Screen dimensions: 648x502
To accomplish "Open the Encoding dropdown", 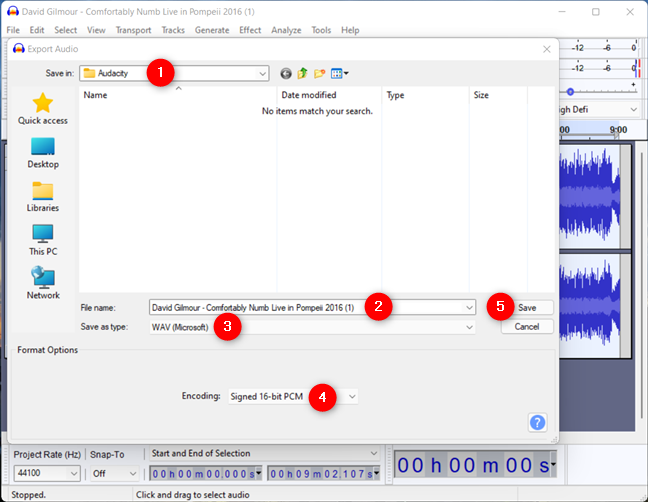I will coord(352,396).
